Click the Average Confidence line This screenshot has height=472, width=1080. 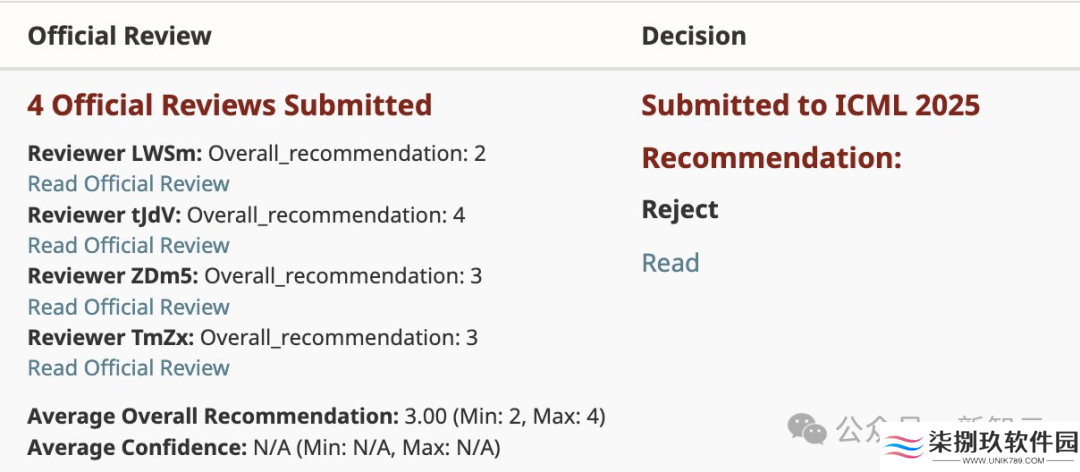coord(264,449)
